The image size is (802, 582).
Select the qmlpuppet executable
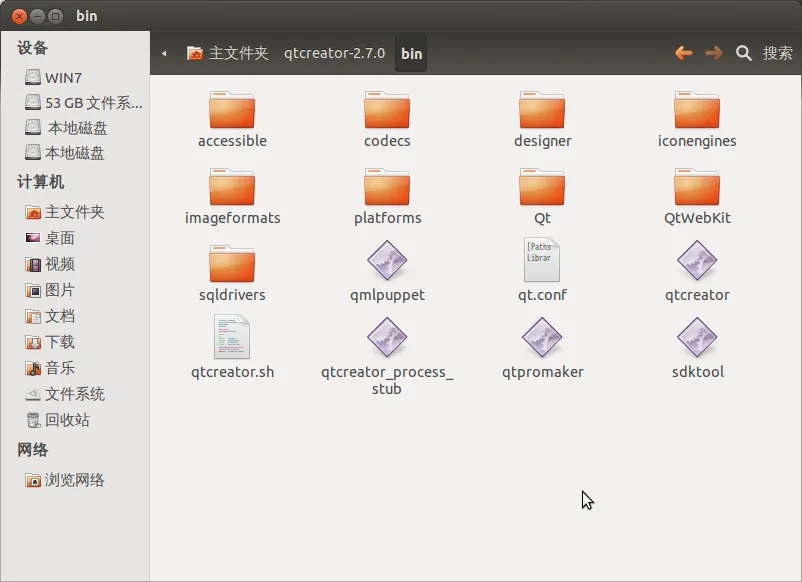[x=387, y=262]
